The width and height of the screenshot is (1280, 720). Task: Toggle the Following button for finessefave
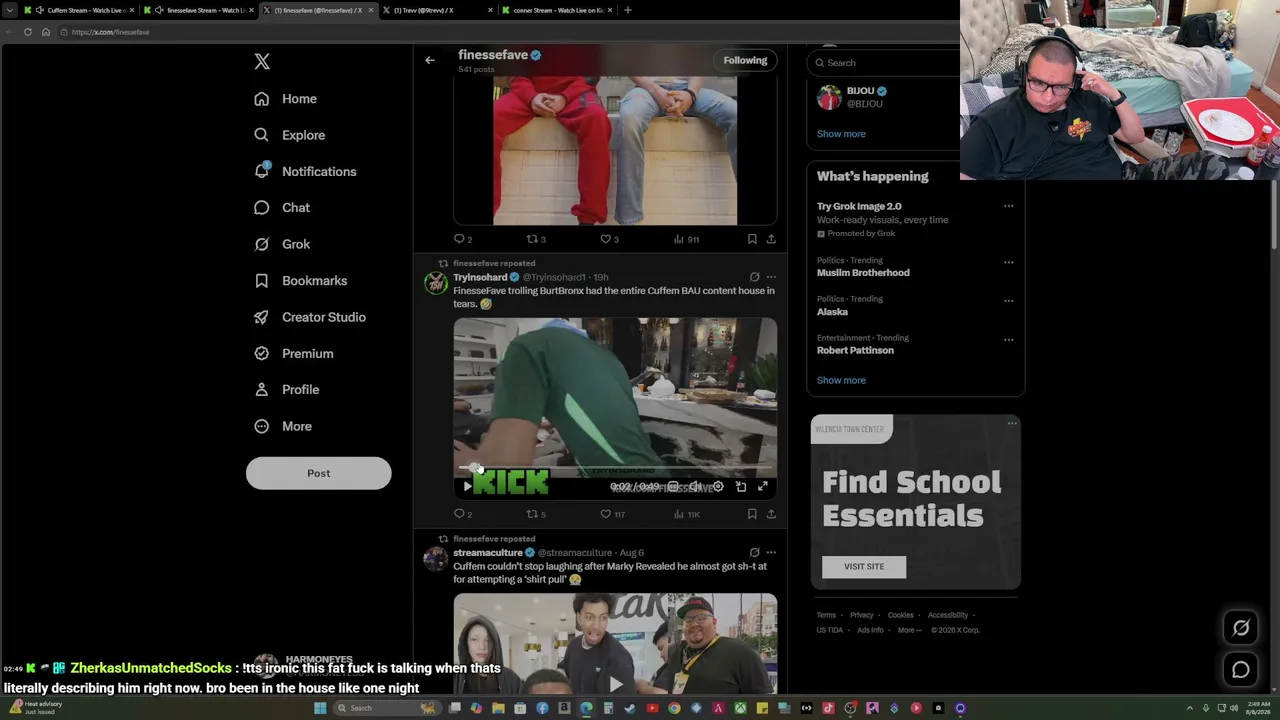click(745, 60)
